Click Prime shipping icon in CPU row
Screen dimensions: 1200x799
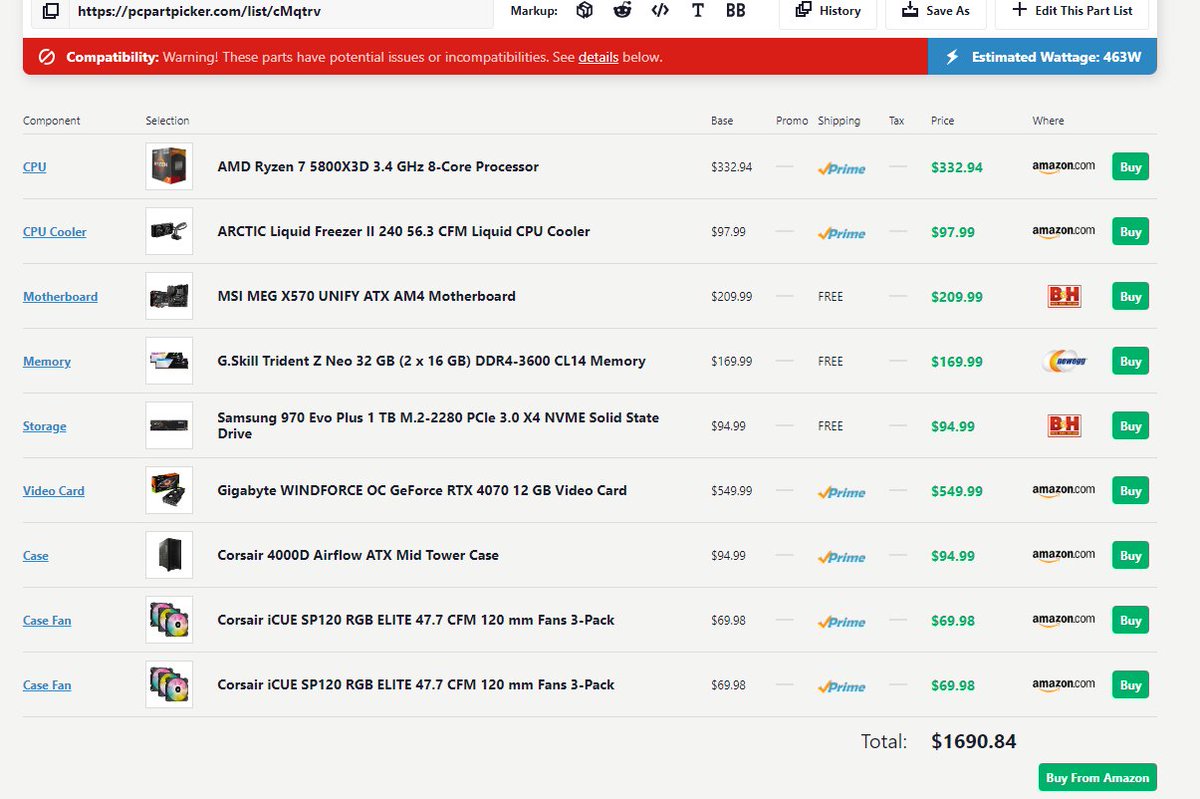click(x=841, y=168)
